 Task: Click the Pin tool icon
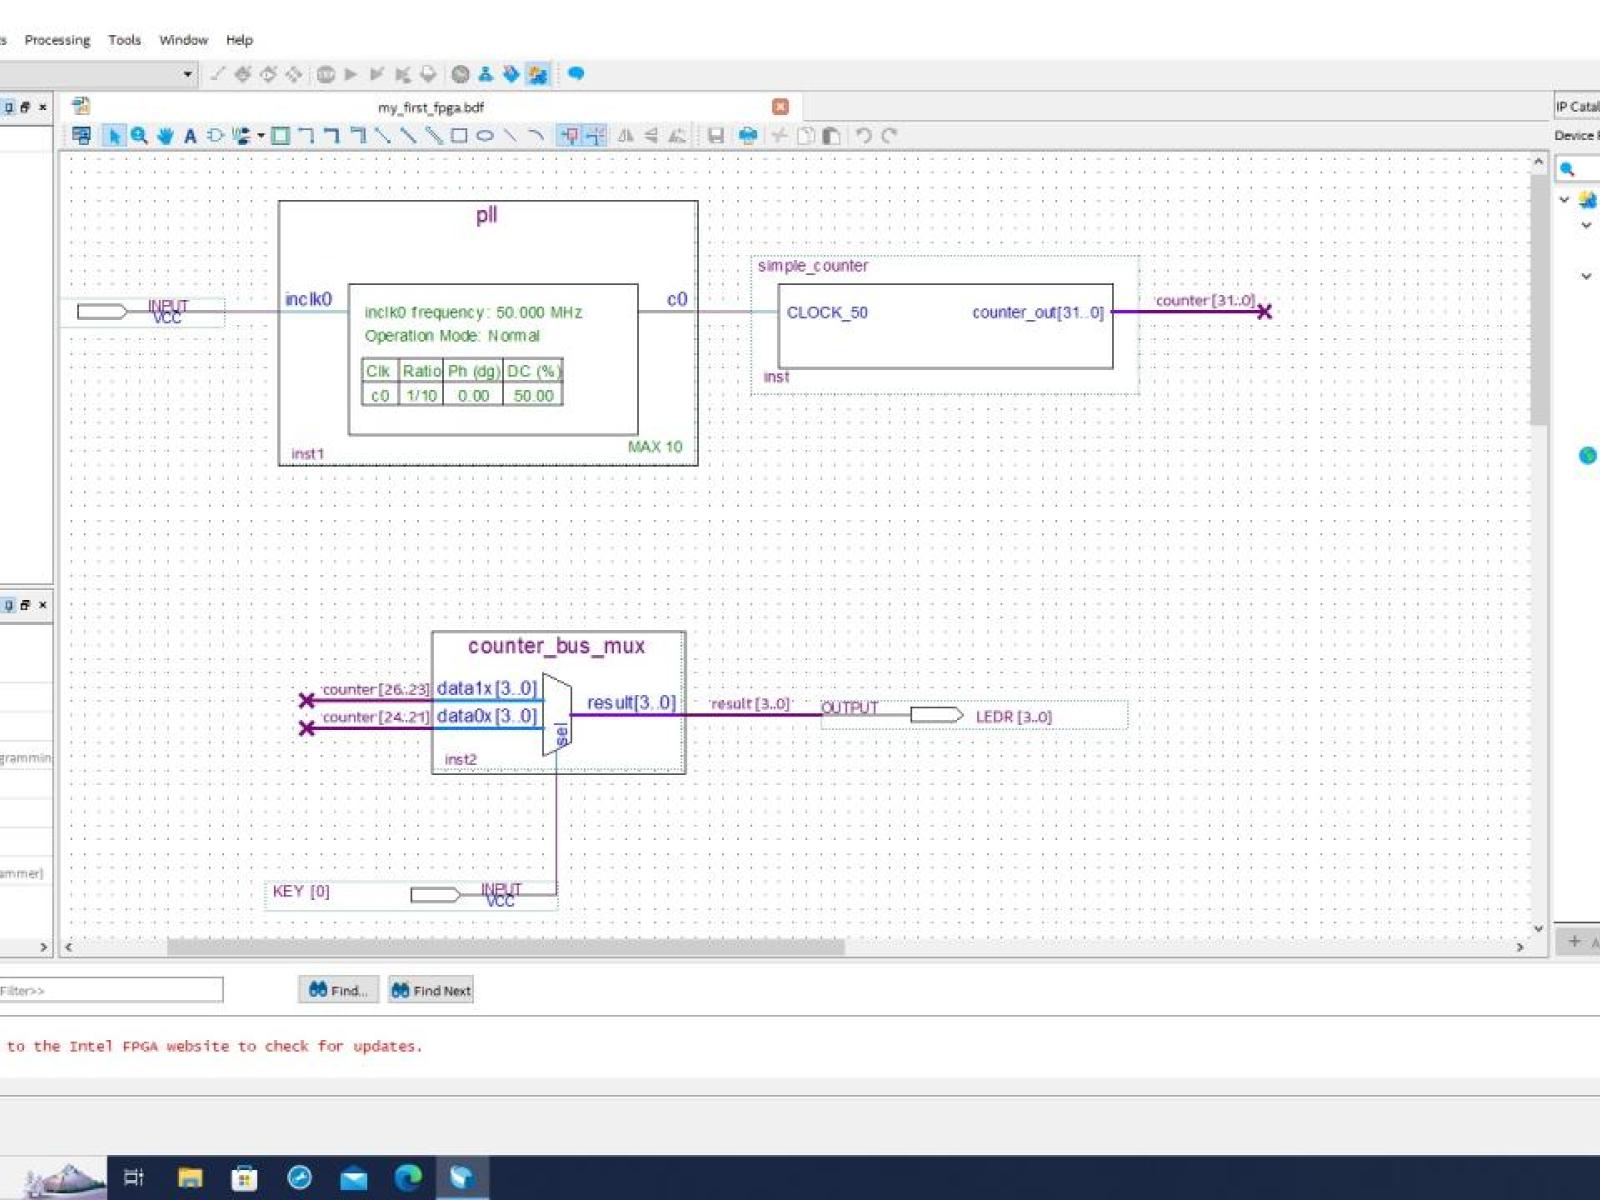click(x=241, y=136)
